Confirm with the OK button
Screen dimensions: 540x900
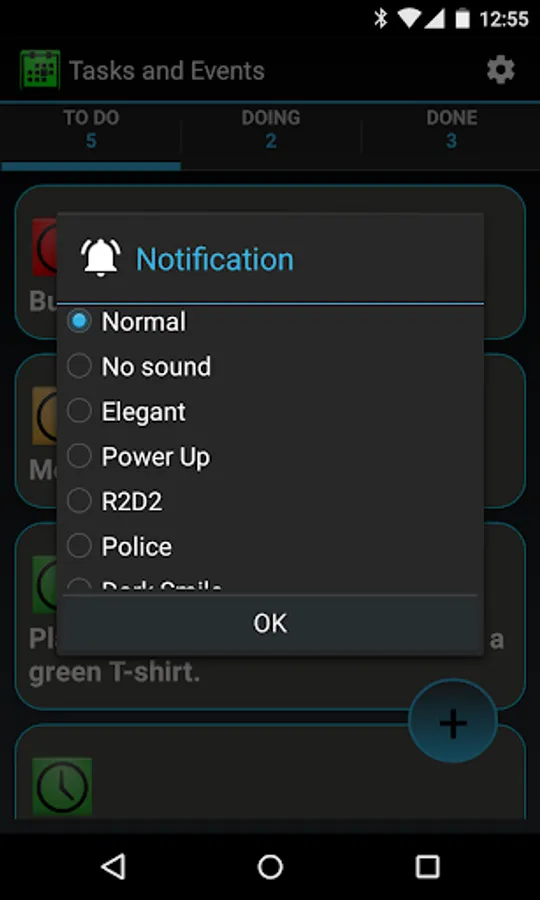(x=270, y=623)
